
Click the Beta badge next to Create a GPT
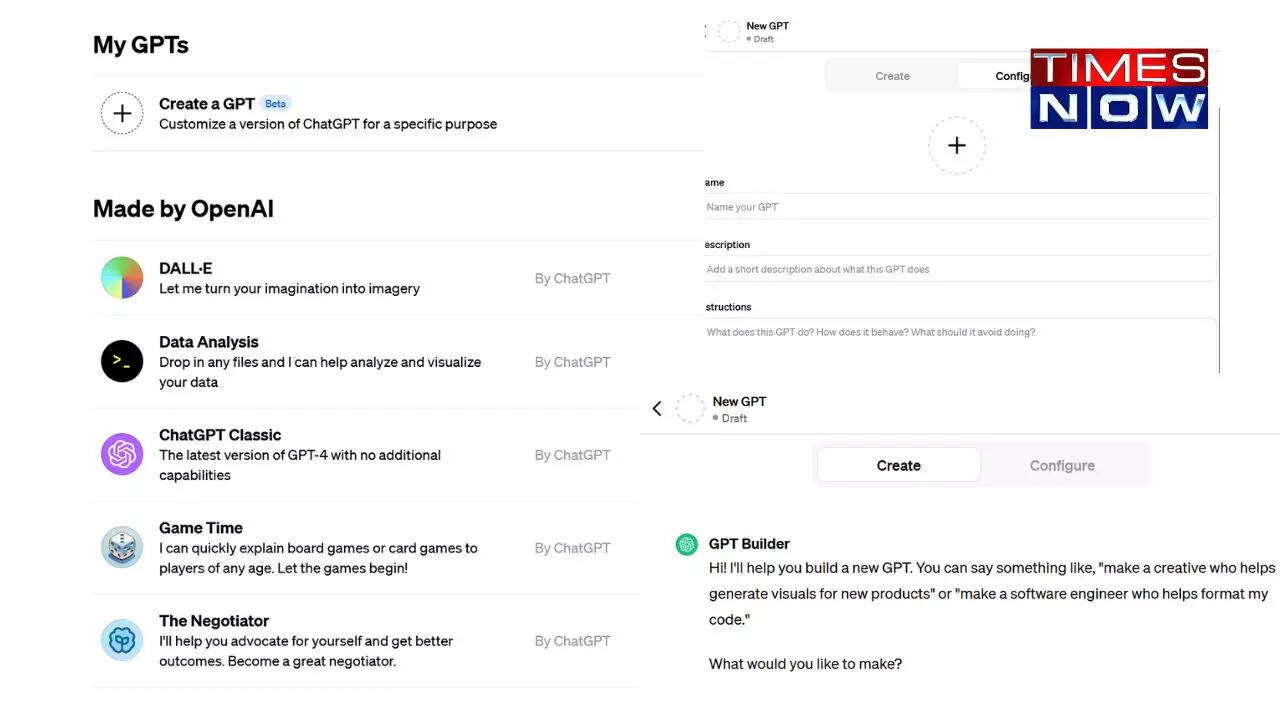click(x=275, y=104)
